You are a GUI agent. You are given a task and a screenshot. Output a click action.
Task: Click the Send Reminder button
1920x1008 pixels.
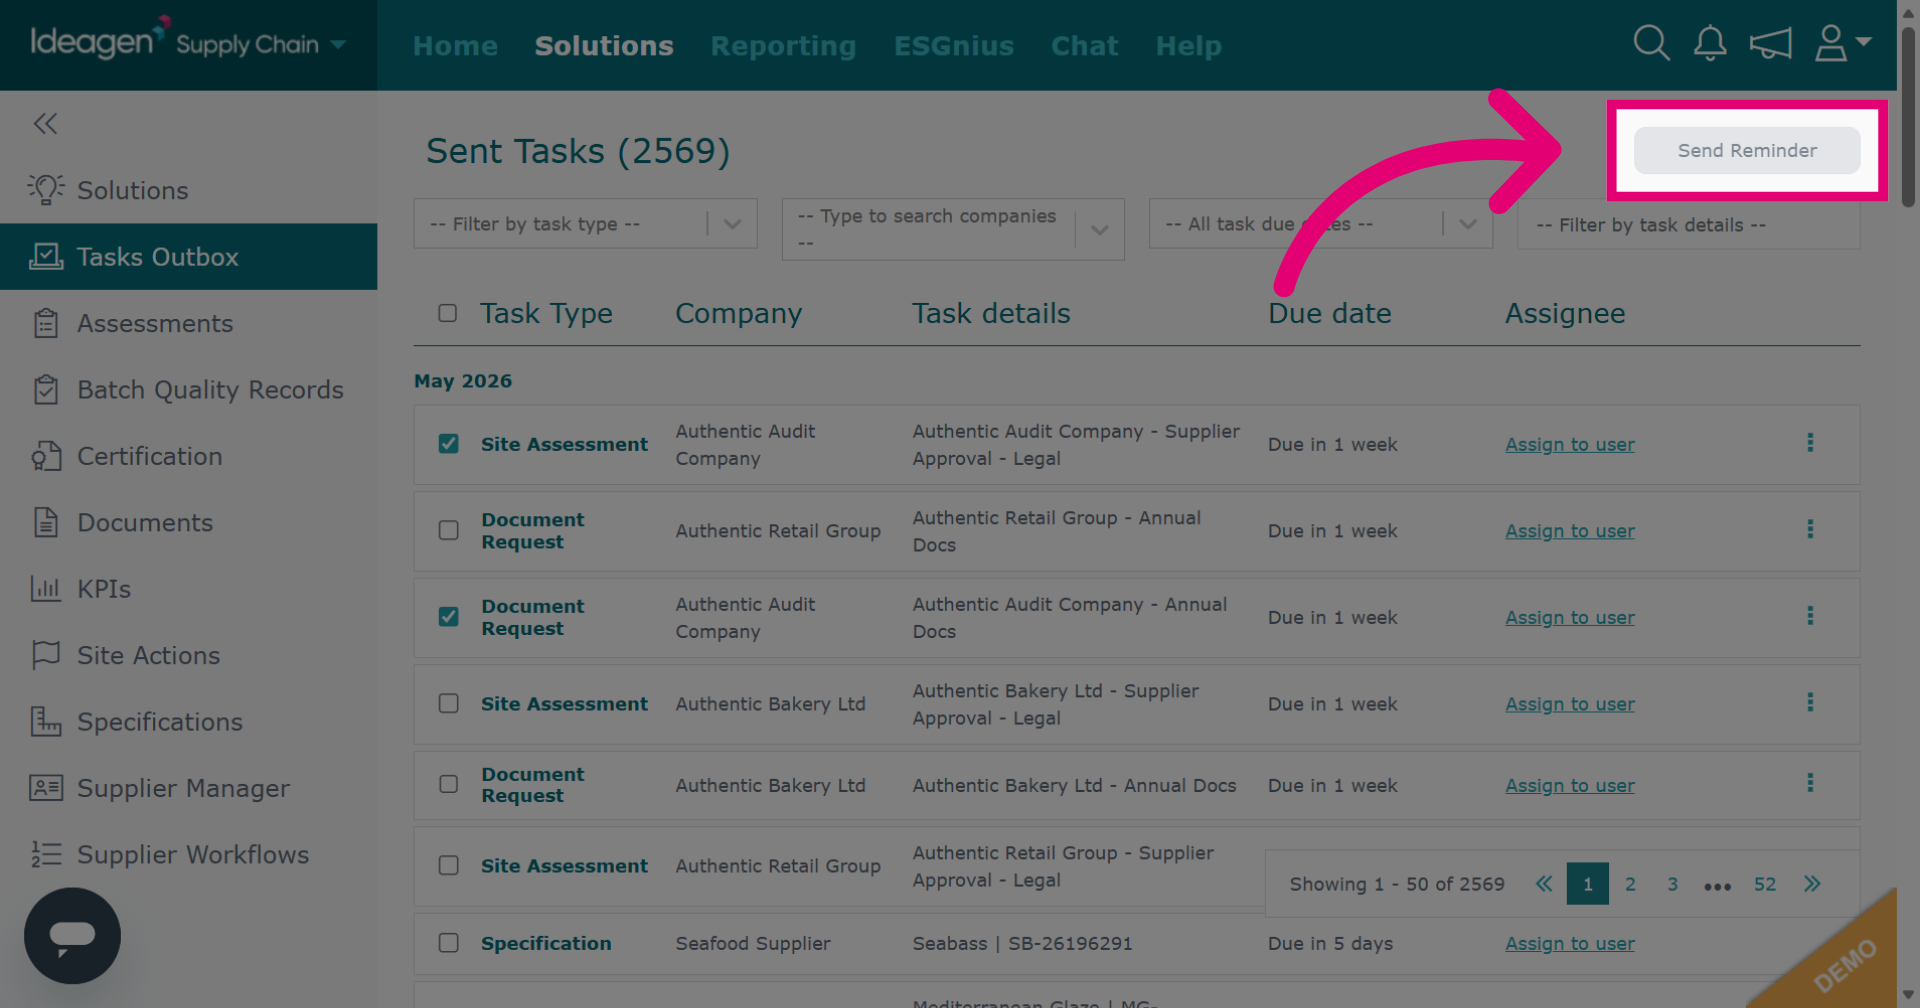click(1747, 150)
